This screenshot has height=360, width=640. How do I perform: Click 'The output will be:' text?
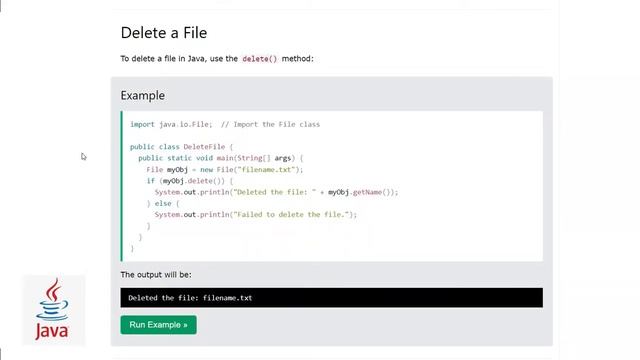pos(156,275)
